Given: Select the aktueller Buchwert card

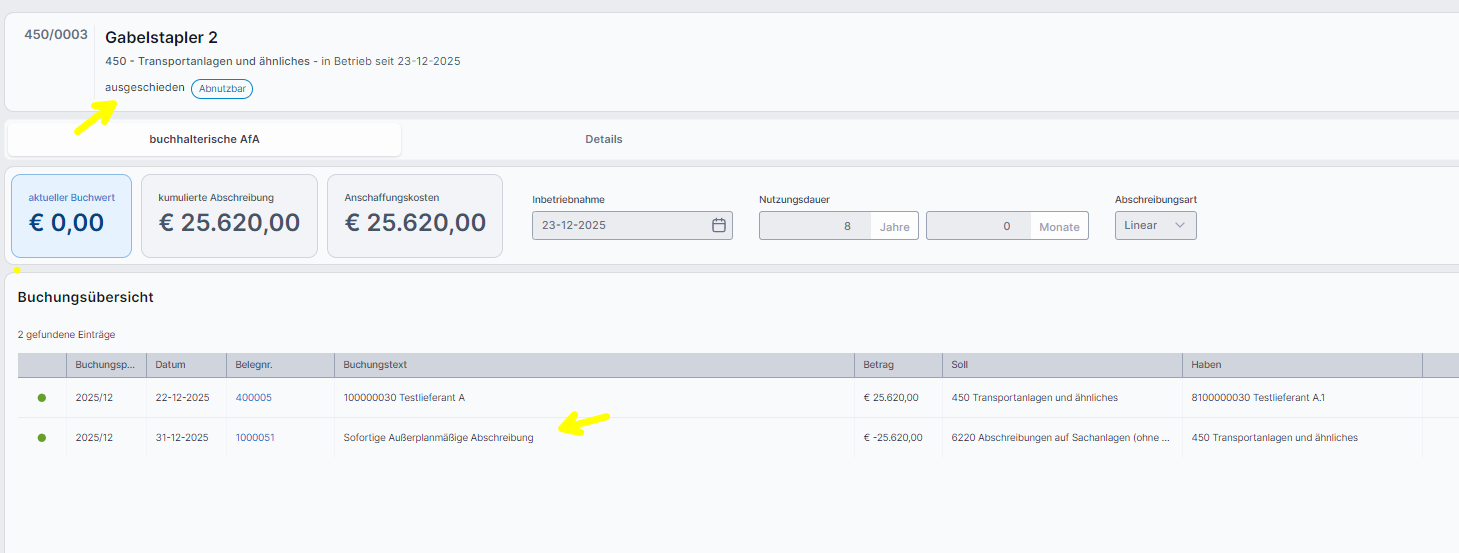Looking at the screenshot, I should pos(71,216).
